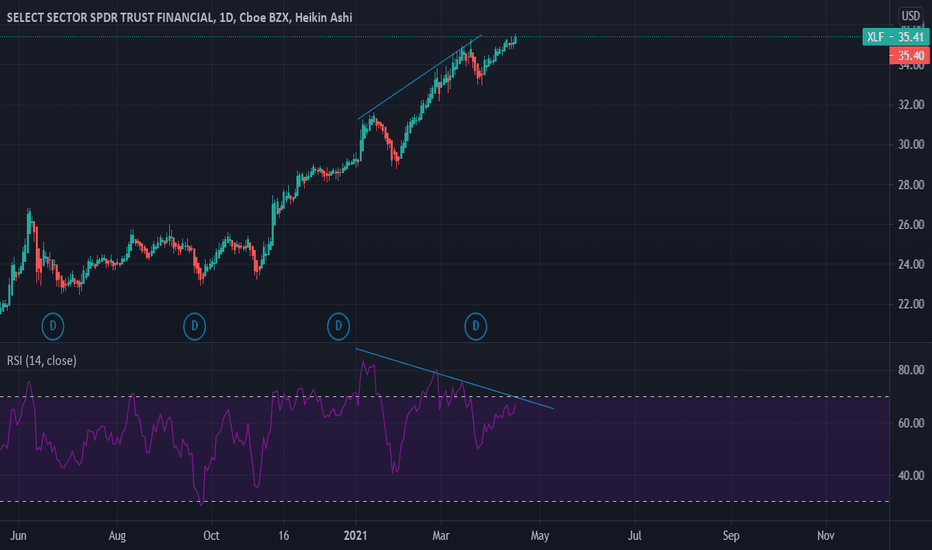Click the 60.00 RSI scale value
This screenshot has height=550, width=932.
[911, 423]
